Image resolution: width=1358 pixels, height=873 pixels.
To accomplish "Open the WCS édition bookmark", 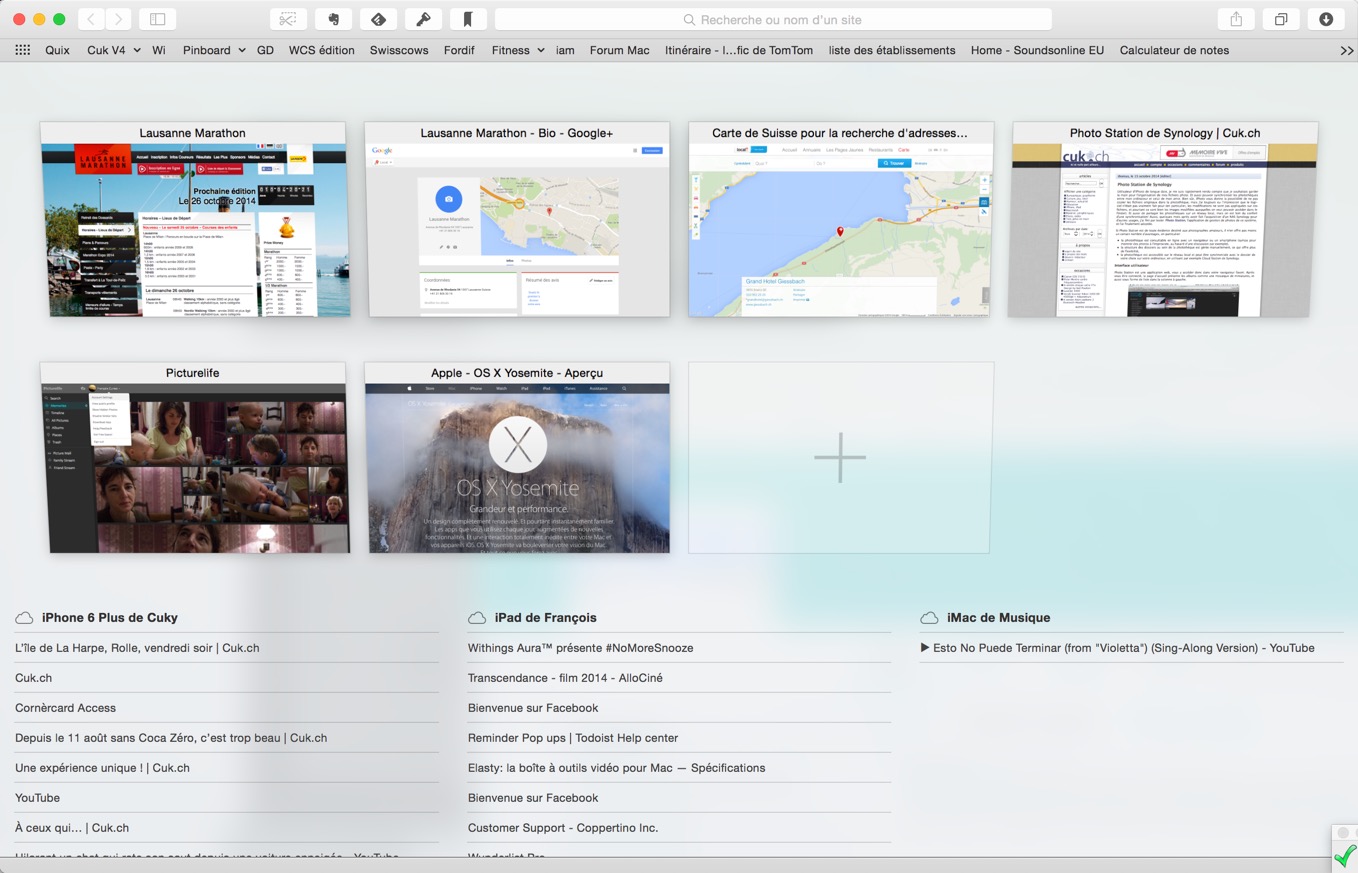I will 322,50.
